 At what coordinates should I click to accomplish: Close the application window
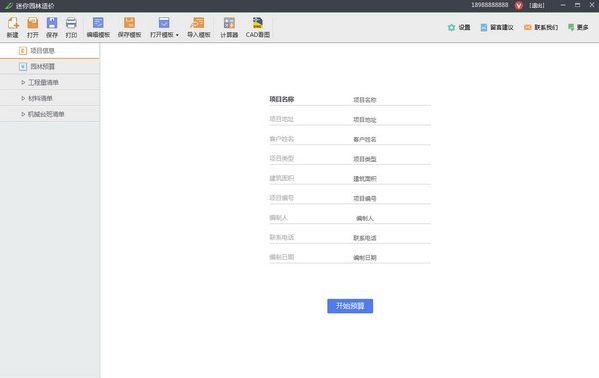click(591, 5)
